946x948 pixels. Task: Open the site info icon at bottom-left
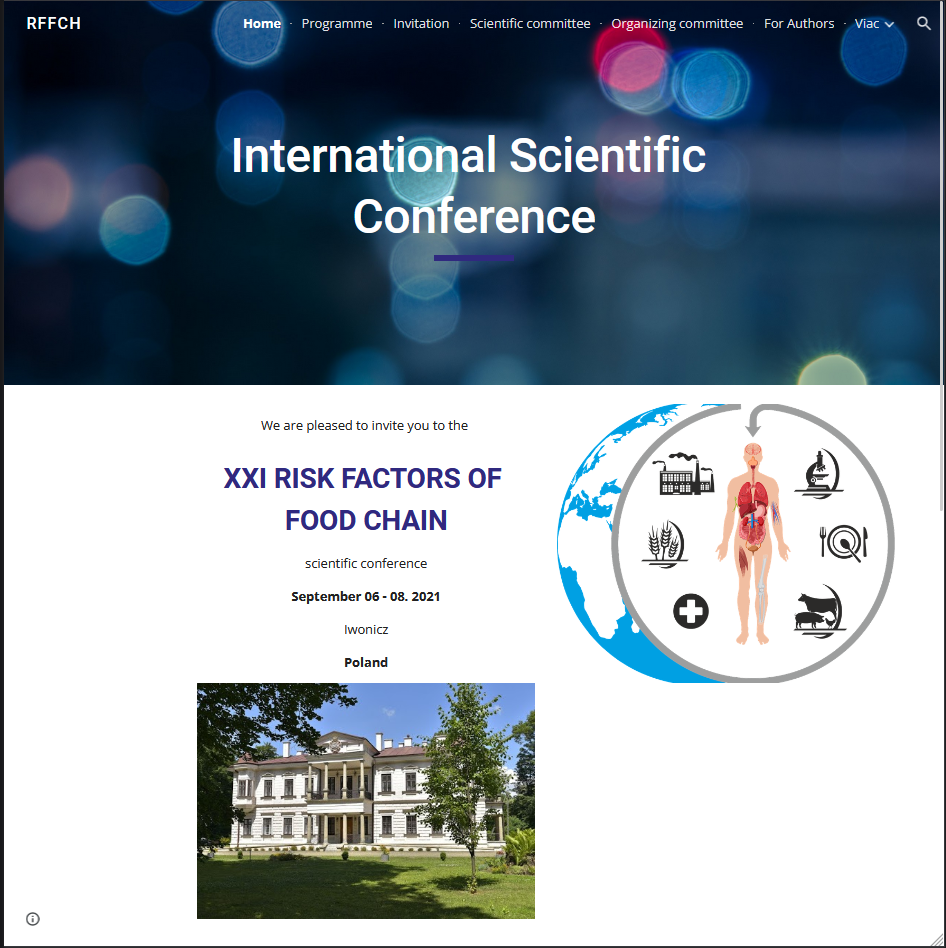33,919
